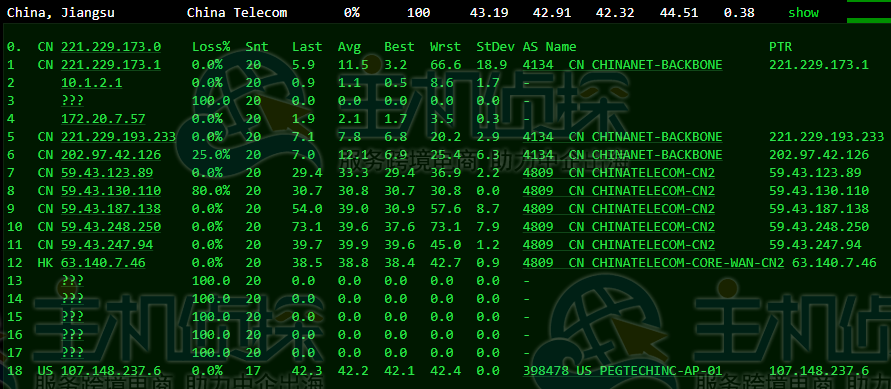Click IP address 59.43.248.250
This screenshot has height=389, width=891.
(x=111, y=227)
